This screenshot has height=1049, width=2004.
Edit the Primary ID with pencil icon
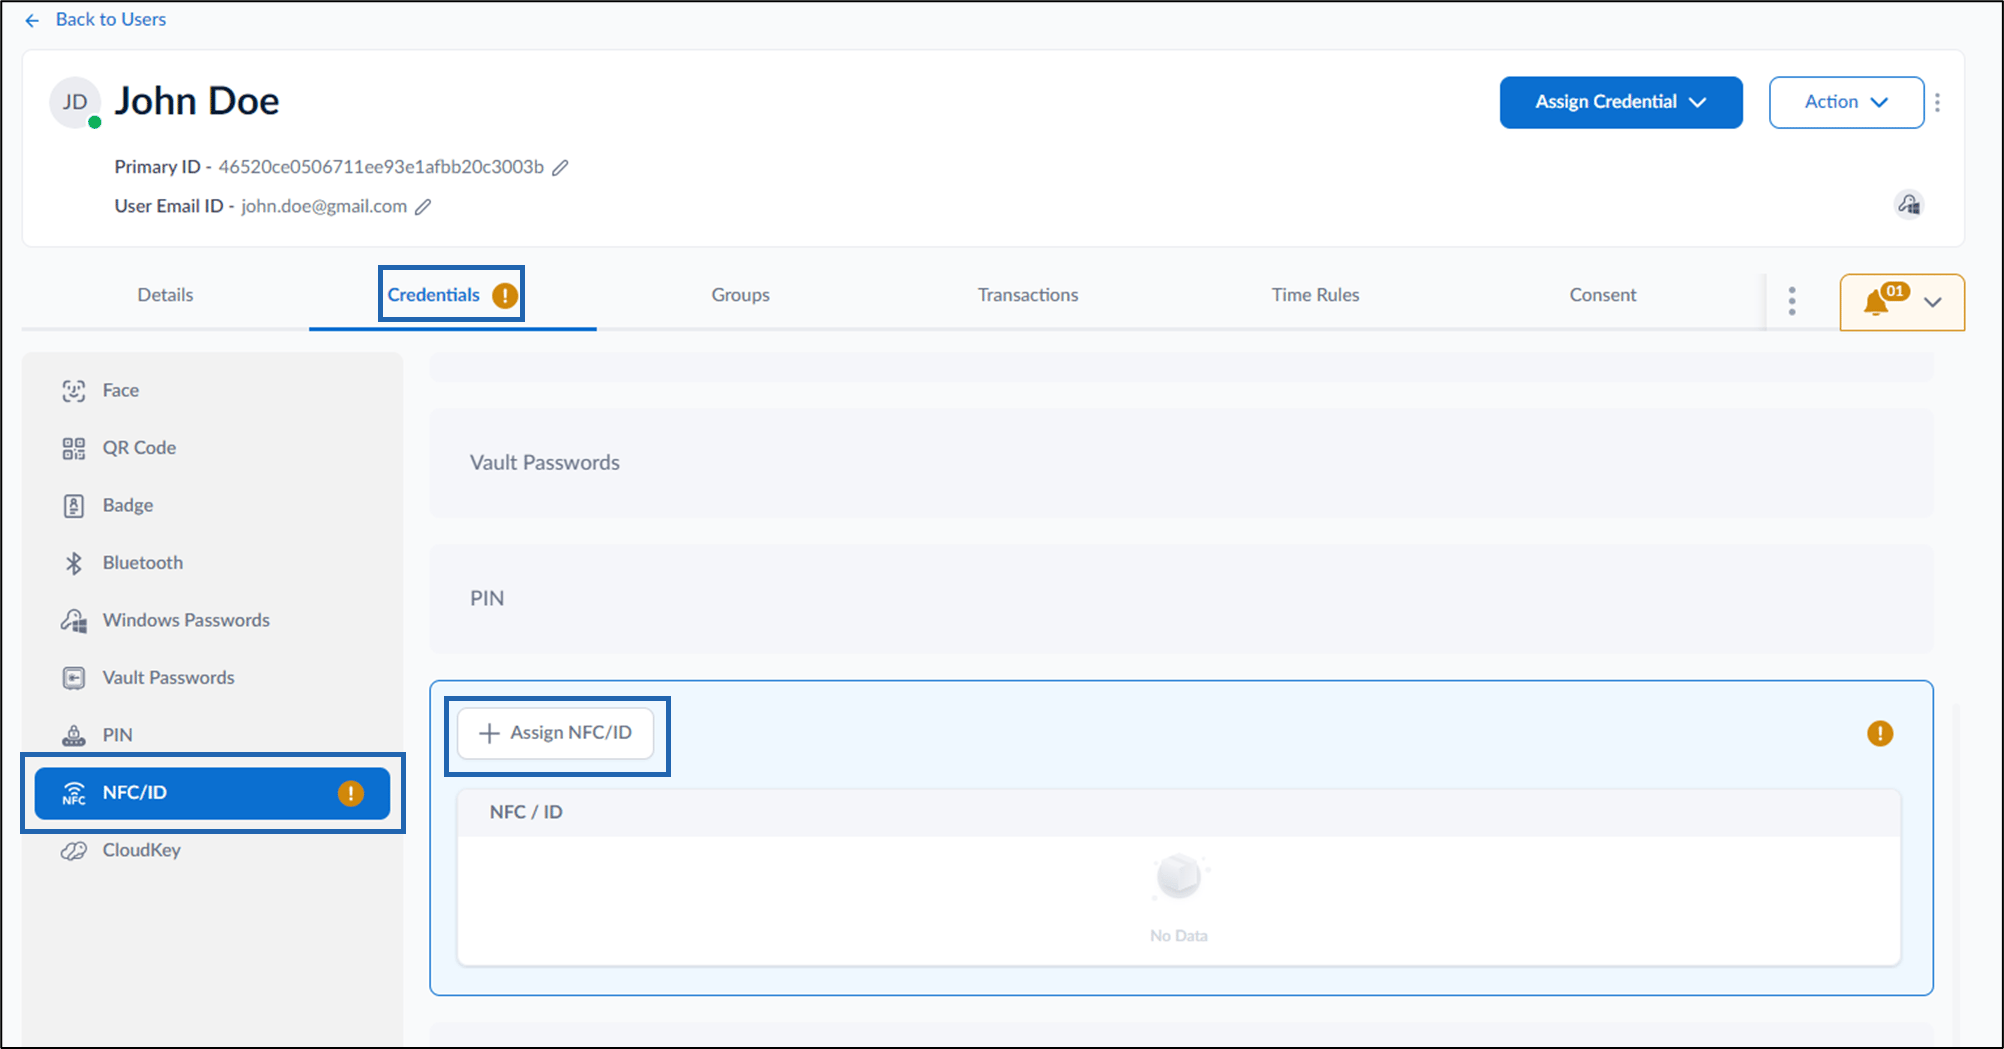point(560,167)
